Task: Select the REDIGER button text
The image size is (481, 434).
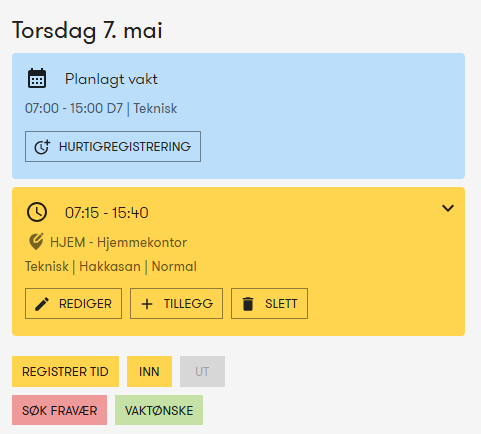Action: pyautogui.click(x=85, y=304)
